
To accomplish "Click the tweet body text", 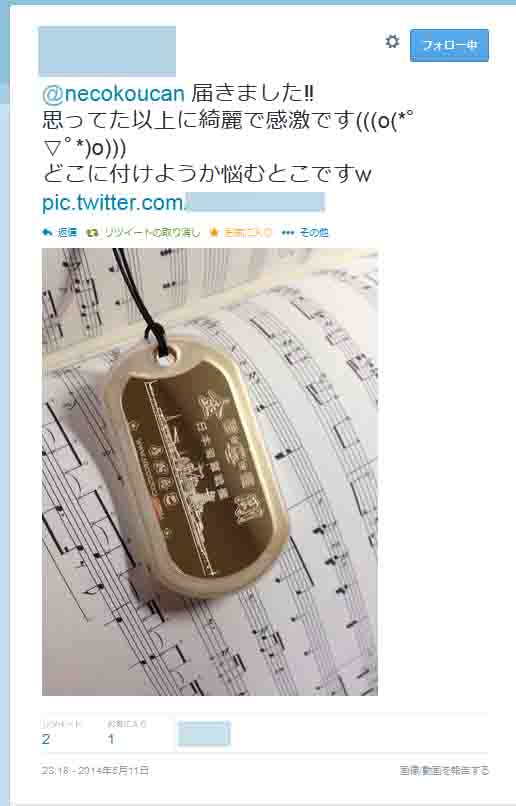I will [x=229, y=134].
